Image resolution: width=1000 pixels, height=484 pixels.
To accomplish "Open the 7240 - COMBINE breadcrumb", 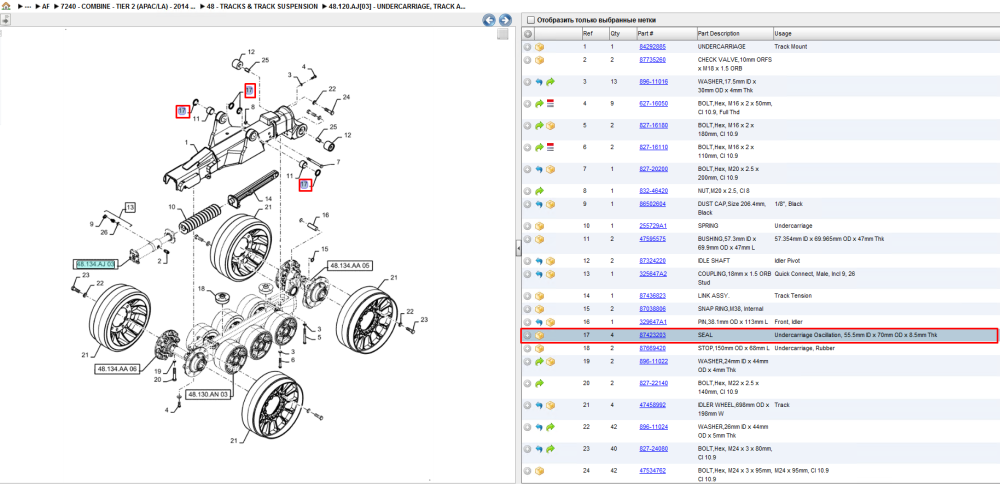I will coord(128,5).
